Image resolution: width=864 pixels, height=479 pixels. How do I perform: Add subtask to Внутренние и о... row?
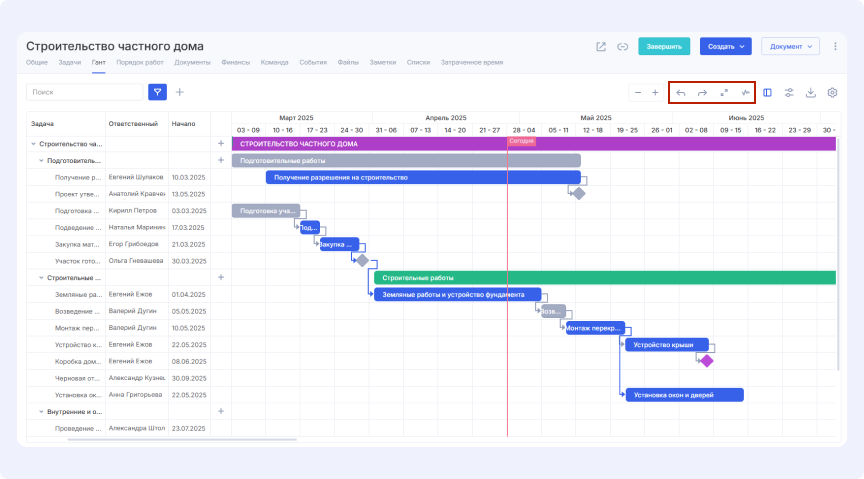tap(221, 411)
